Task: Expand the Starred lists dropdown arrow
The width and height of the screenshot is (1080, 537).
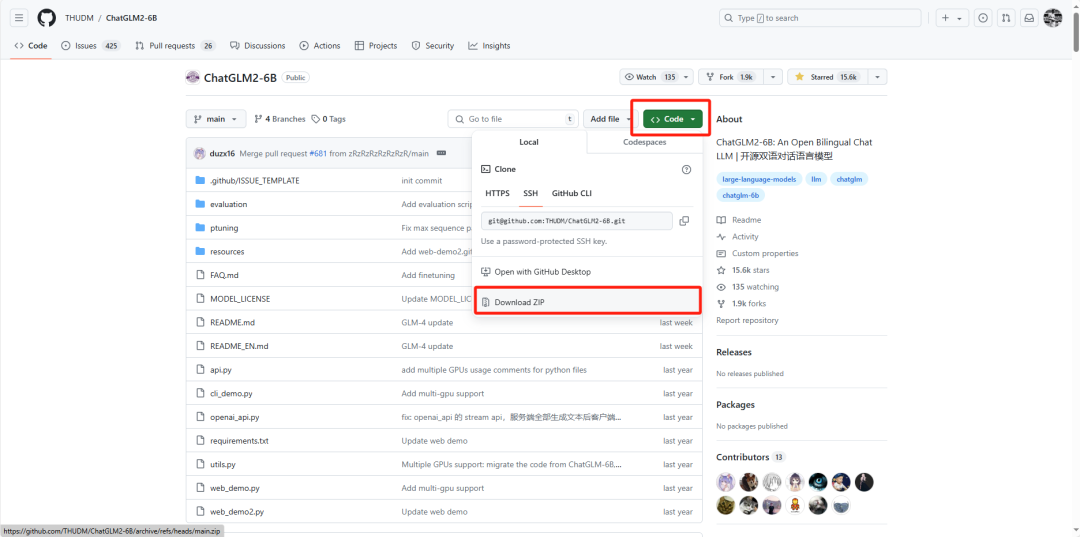Action: [x=877, y=77]
